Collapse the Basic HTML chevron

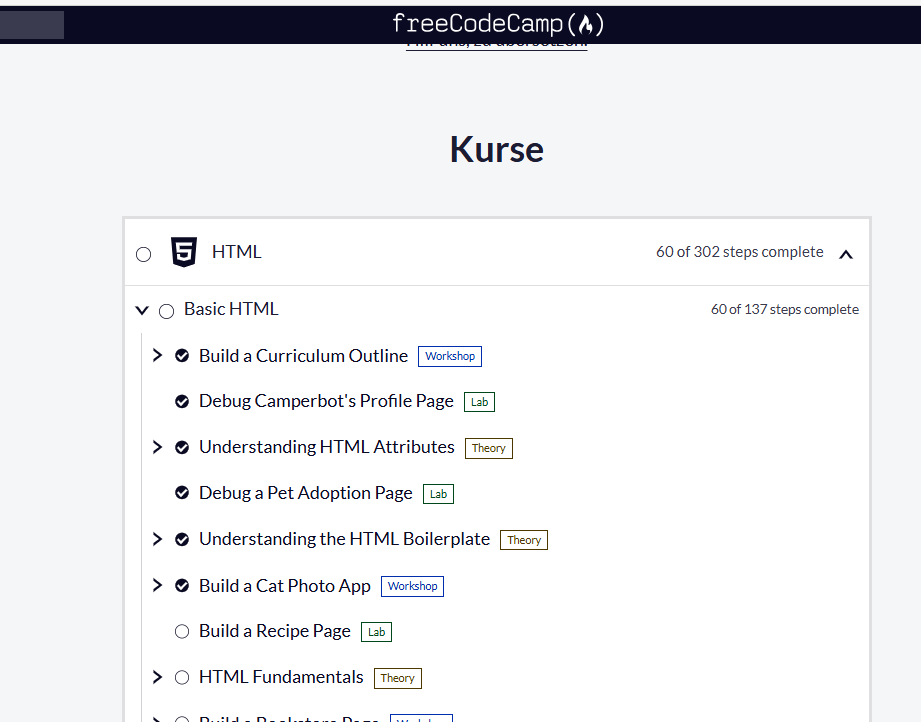coord(142,310)
